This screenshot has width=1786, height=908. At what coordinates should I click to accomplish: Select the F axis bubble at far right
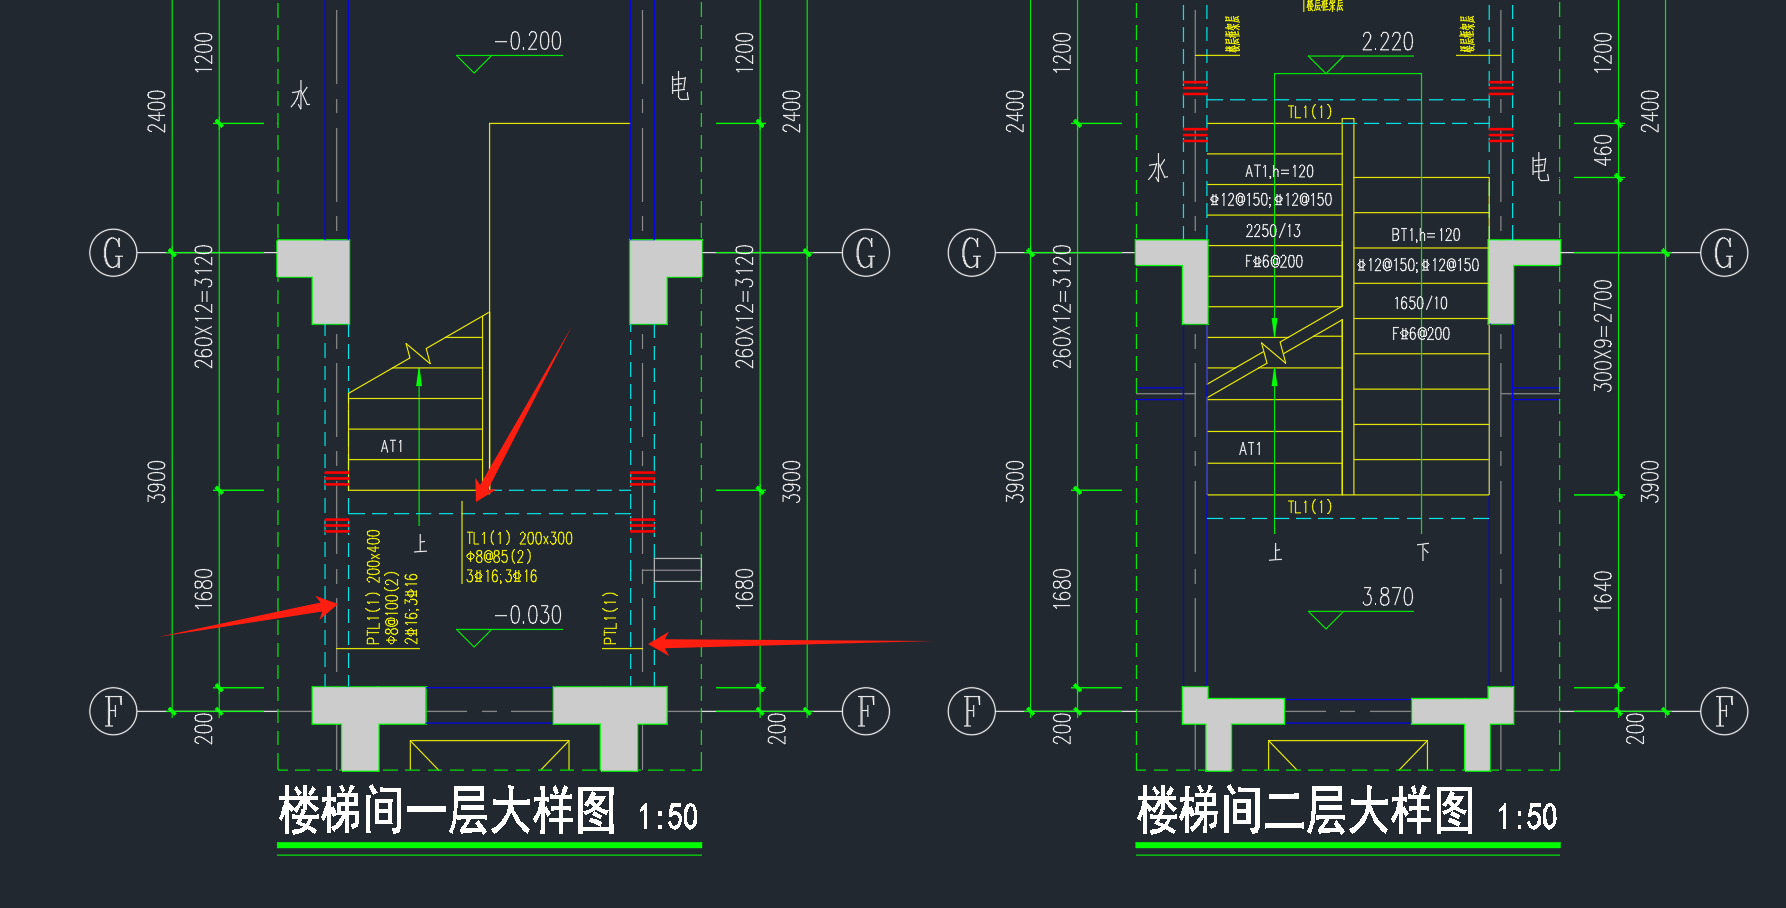coord(1724,711)
